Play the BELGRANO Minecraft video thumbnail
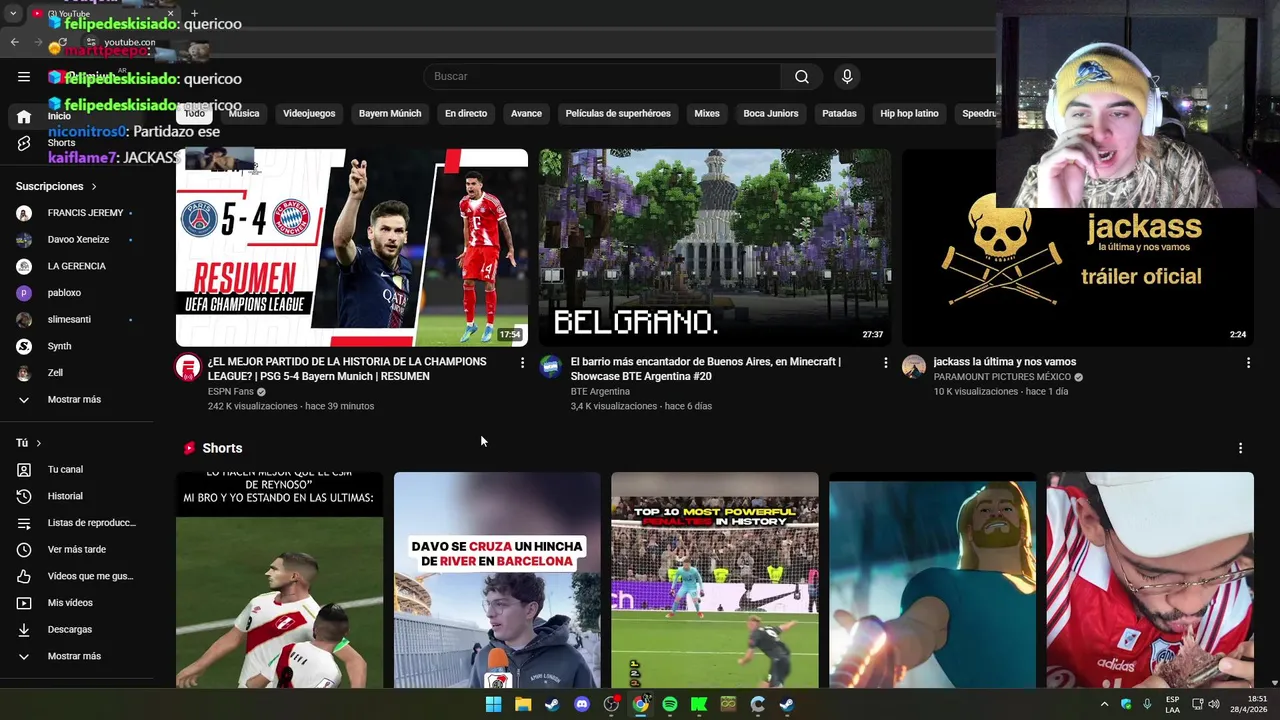 [715, 248]
